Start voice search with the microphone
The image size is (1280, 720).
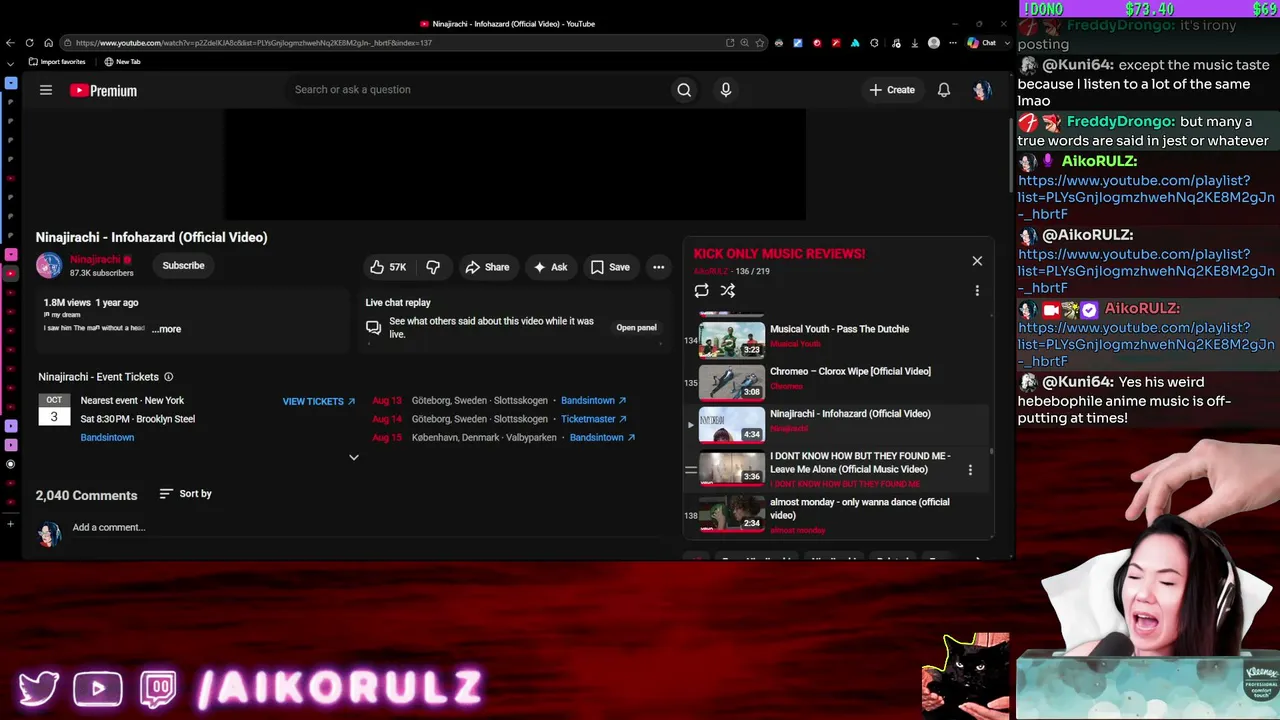pyautogui.click(x=726, y=90)
